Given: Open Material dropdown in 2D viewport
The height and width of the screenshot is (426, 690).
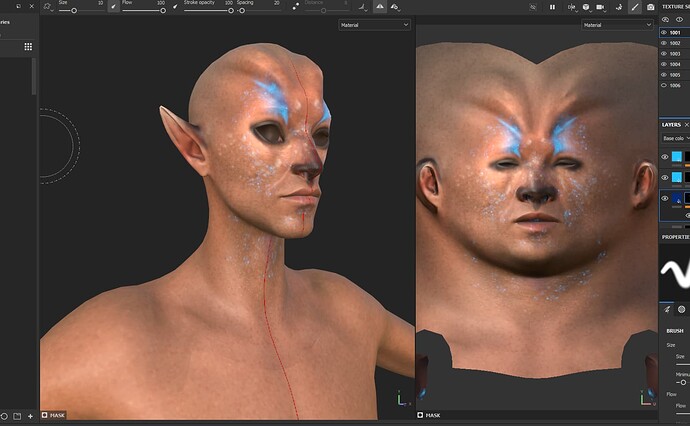Looking at the screenshot, I should point(617,25).
